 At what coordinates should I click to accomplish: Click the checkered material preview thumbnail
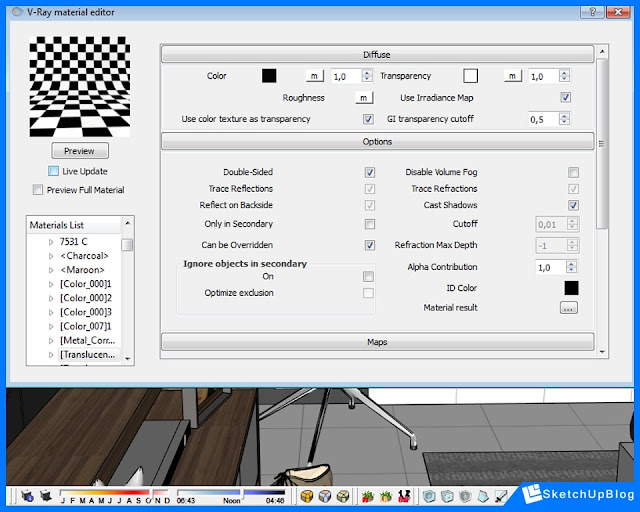(80, 86)
